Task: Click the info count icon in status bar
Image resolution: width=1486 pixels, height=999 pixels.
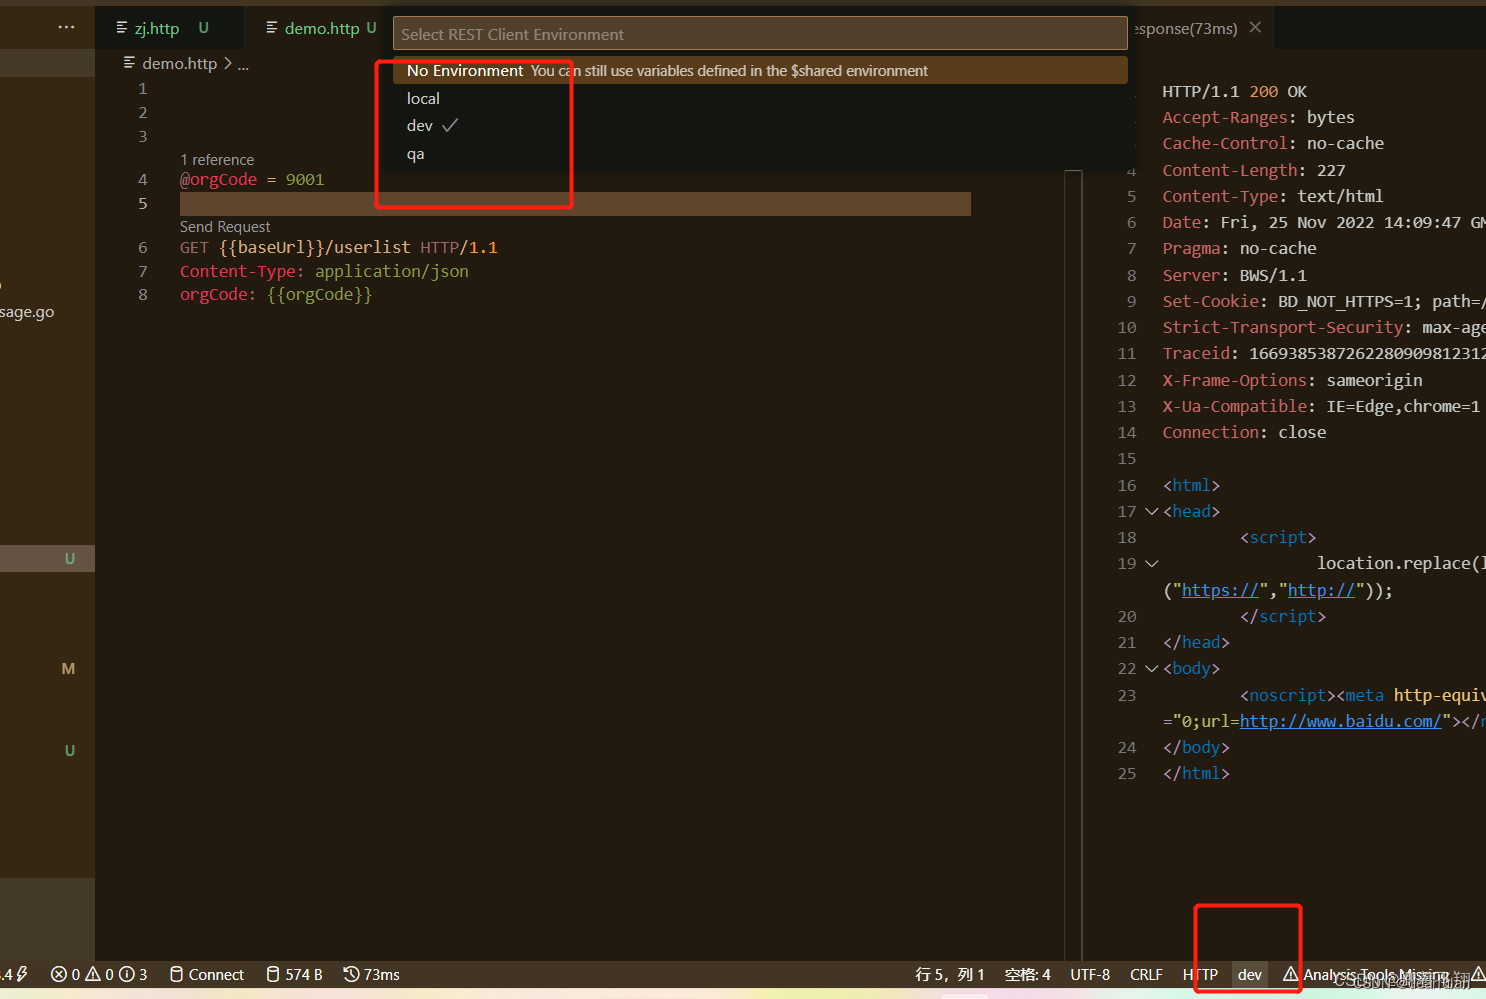Action: click(127, 974)
